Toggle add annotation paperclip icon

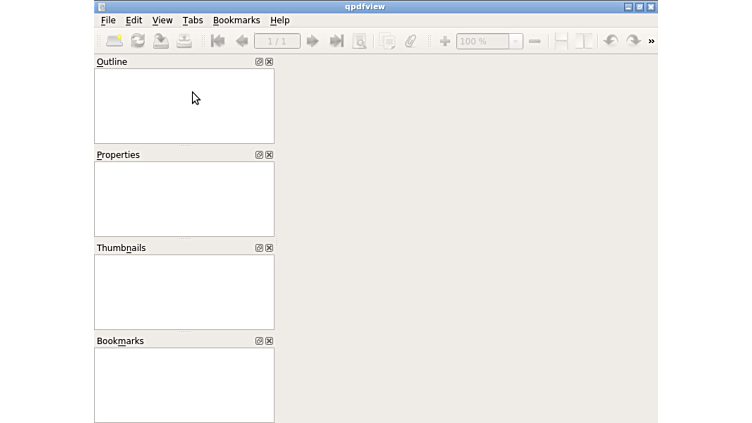point(410,41)
